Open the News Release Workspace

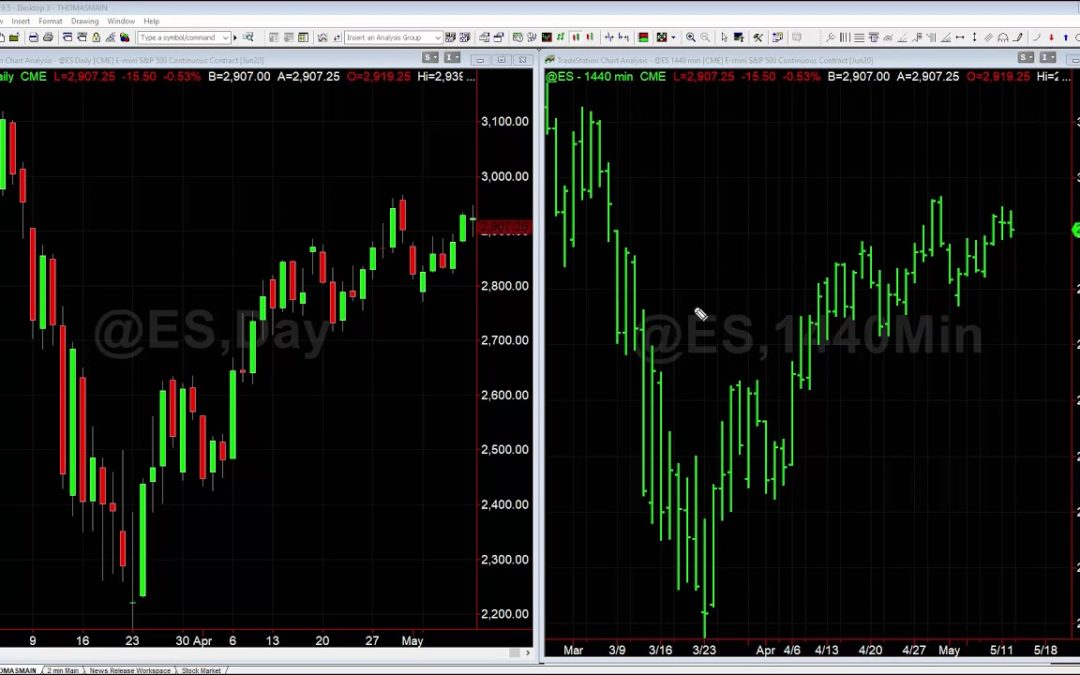pos(130,668)
